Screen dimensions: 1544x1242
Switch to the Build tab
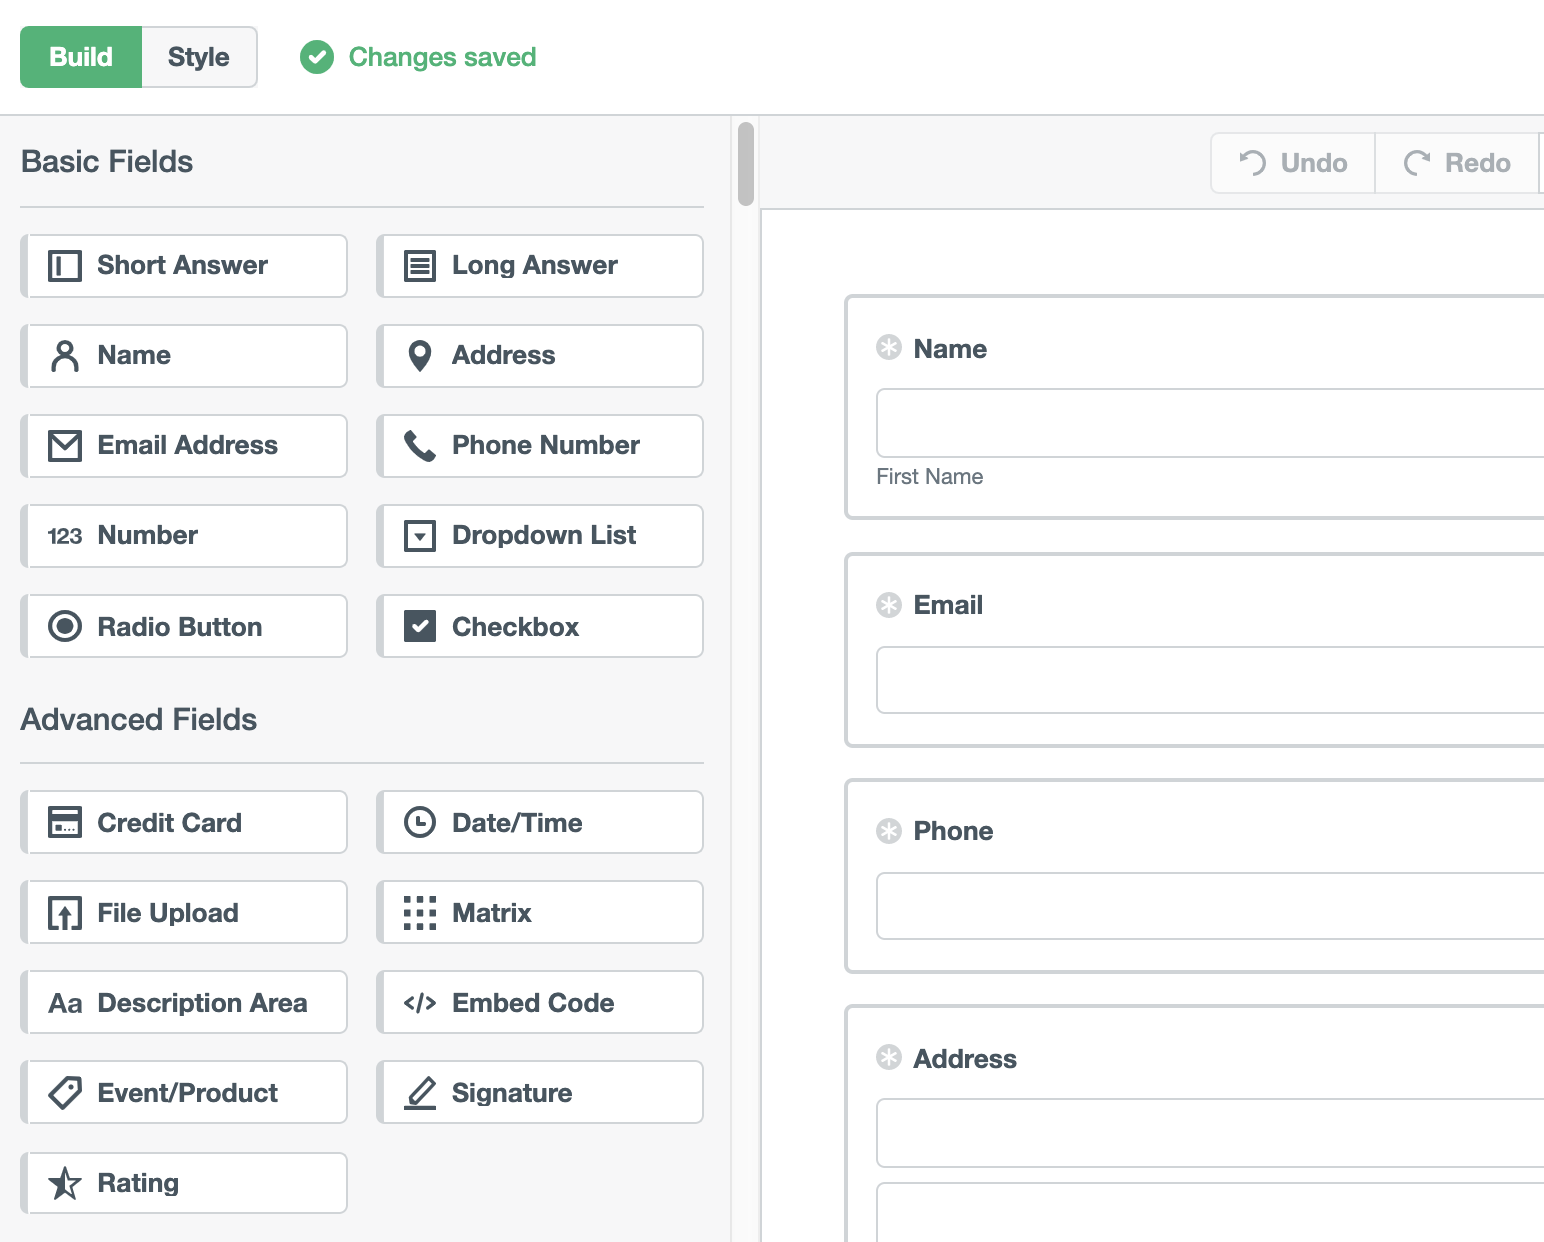(x=81, y=57)
